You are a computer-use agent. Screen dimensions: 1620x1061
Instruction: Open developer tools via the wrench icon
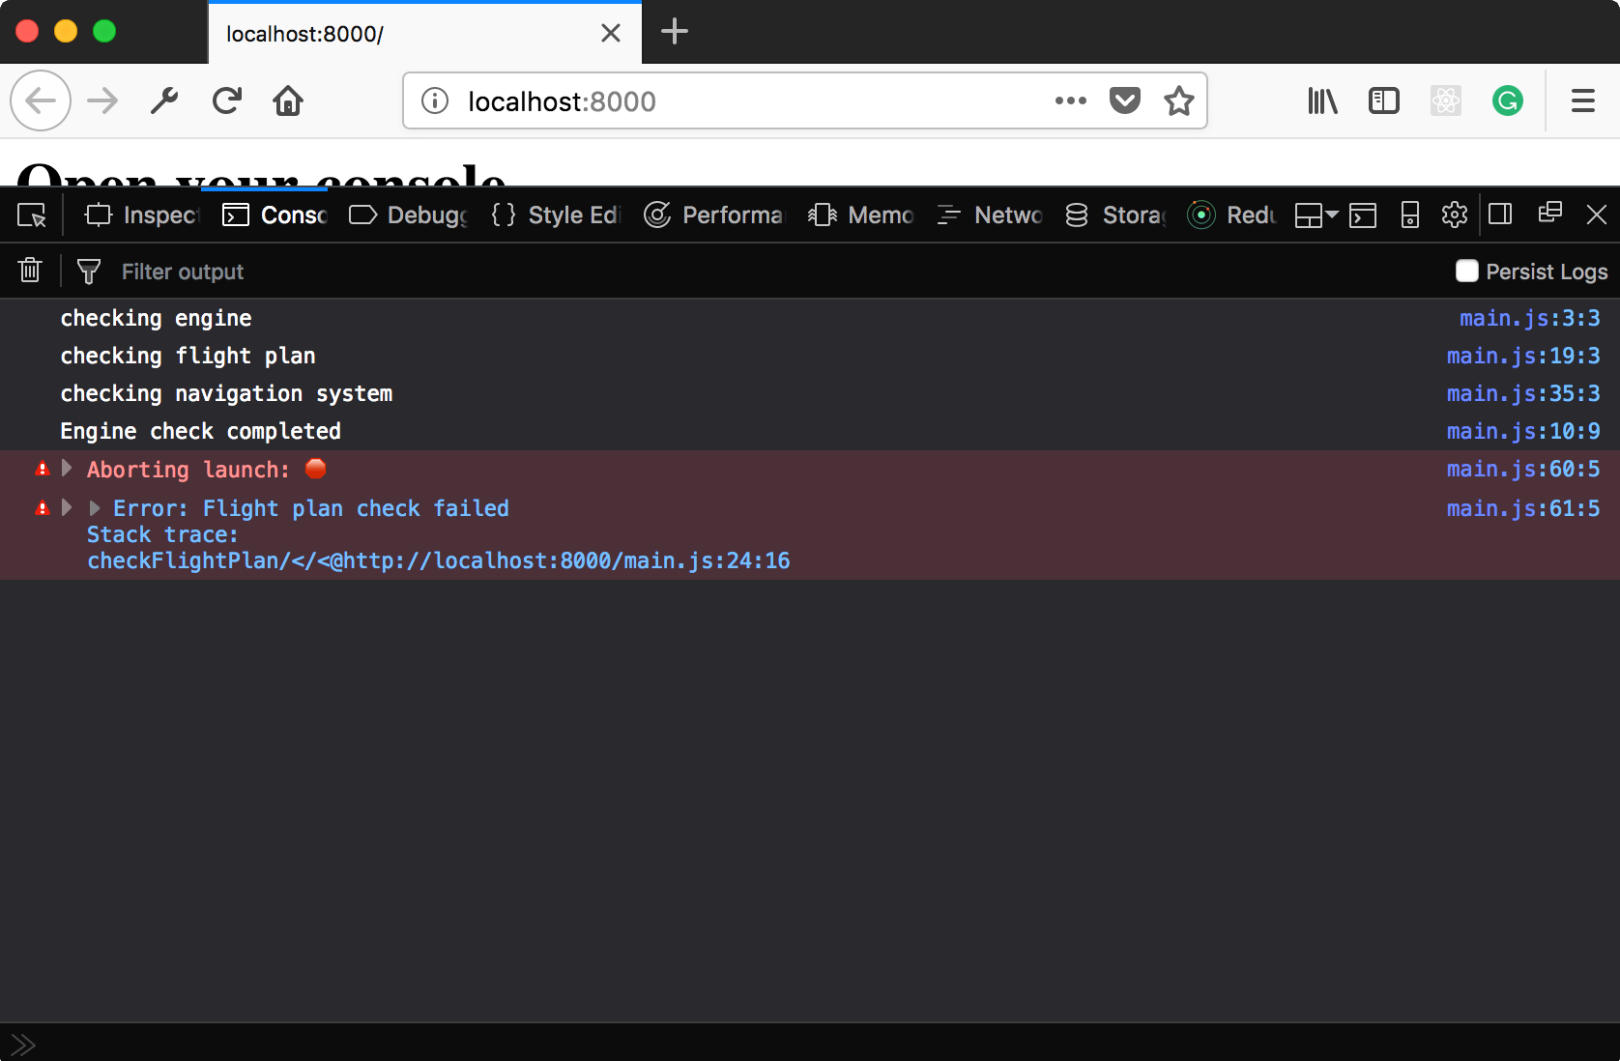click(164, 101)
